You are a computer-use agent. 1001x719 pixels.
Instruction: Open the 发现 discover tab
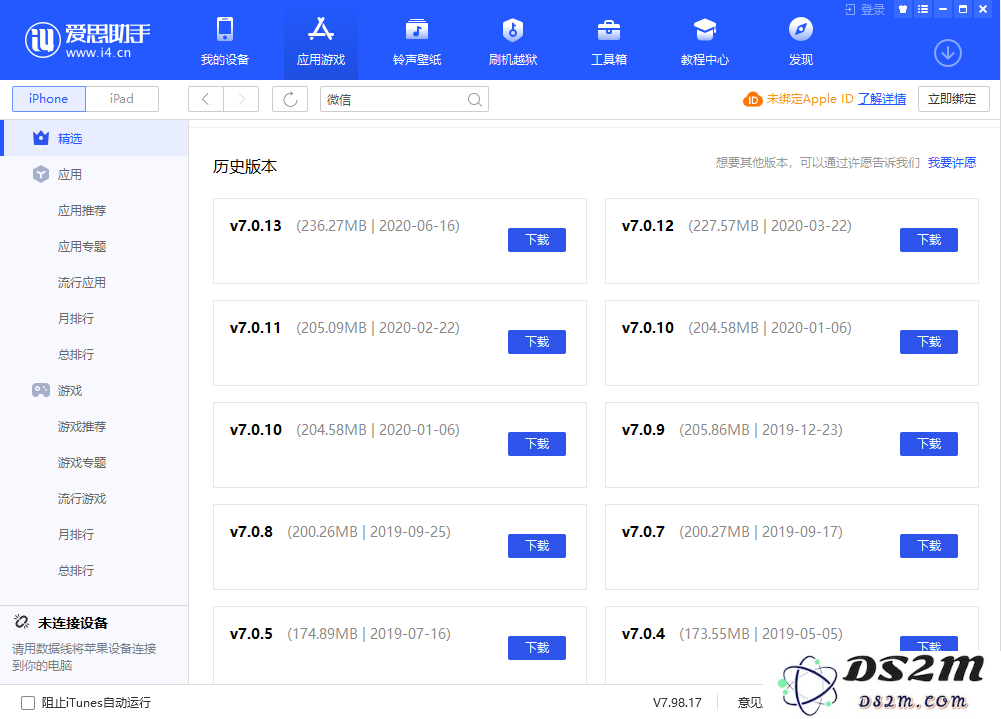(801, 42)
